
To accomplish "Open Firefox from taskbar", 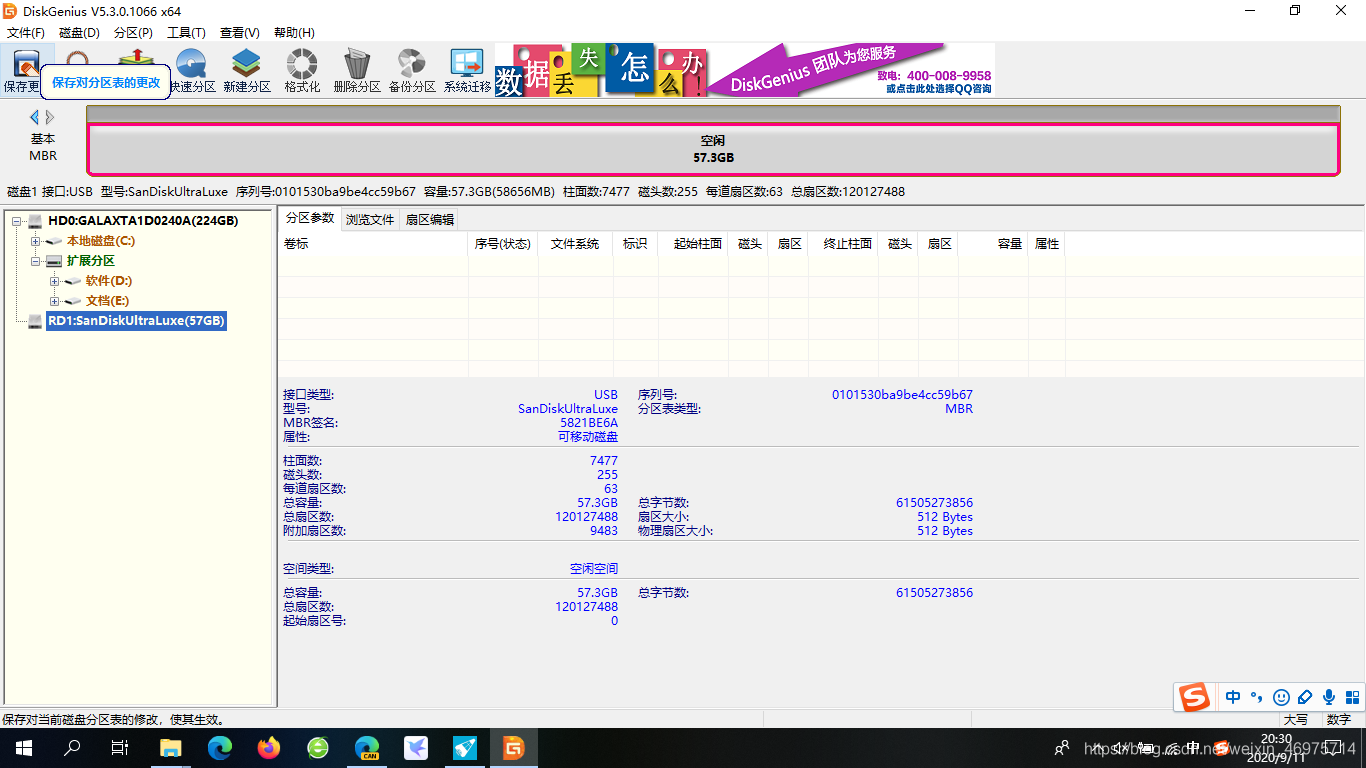I will coord(269,748).
